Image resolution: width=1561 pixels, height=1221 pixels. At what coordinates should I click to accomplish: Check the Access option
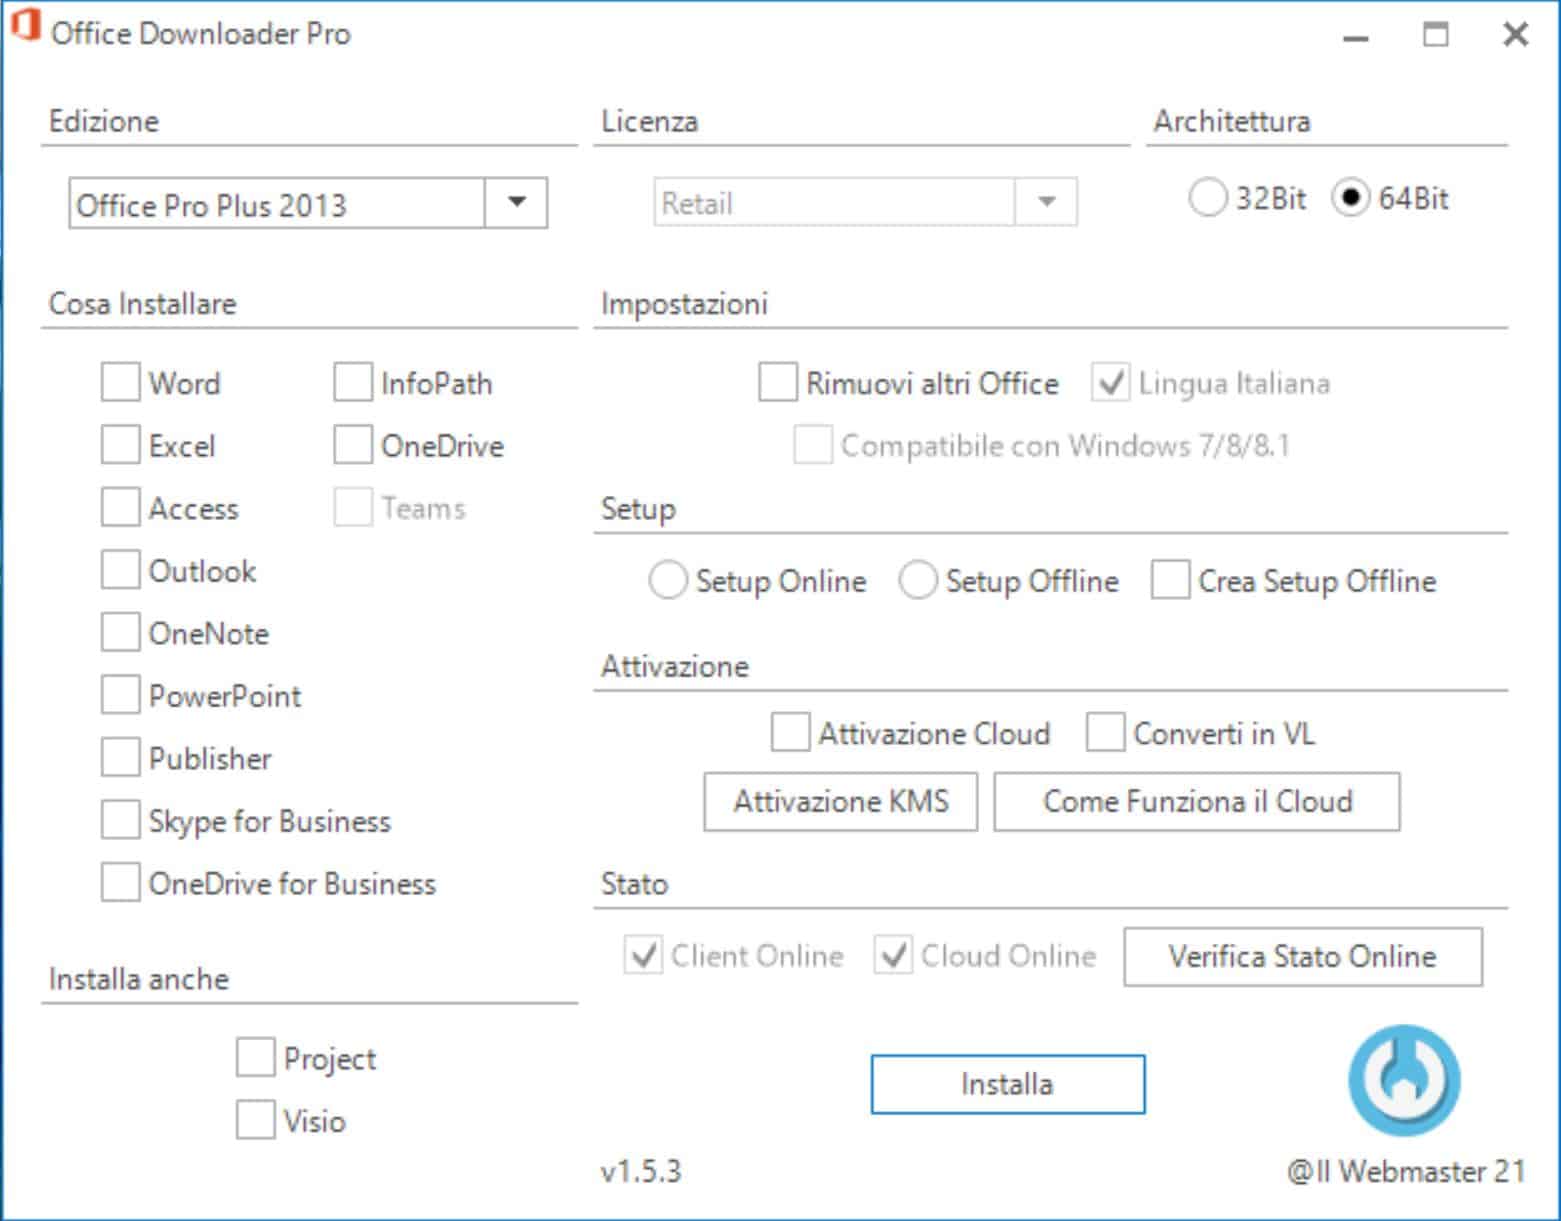coord(120,508)
